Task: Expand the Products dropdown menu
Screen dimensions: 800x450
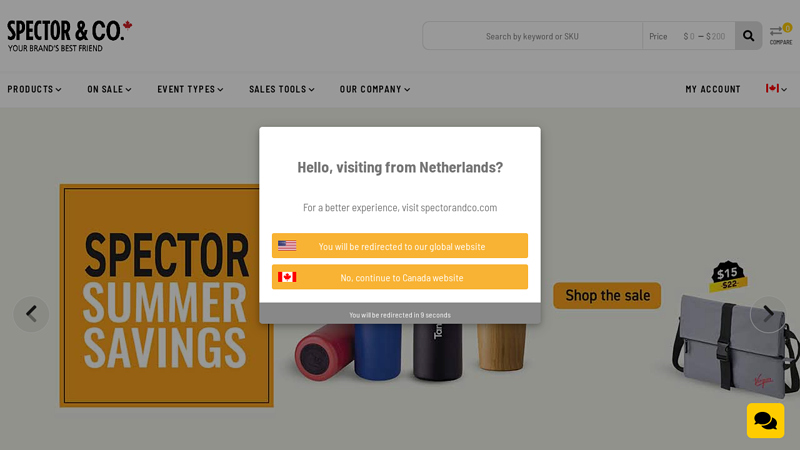Action: pos(34,89)
